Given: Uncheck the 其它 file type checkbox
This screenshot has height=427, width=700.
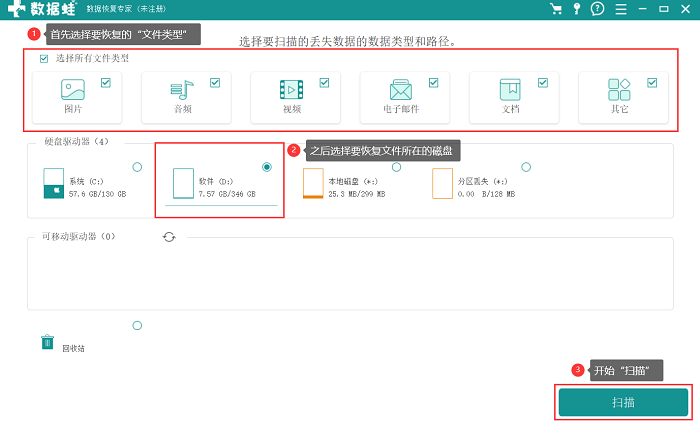Looking at the screenshot, I should tap(652, 83).
